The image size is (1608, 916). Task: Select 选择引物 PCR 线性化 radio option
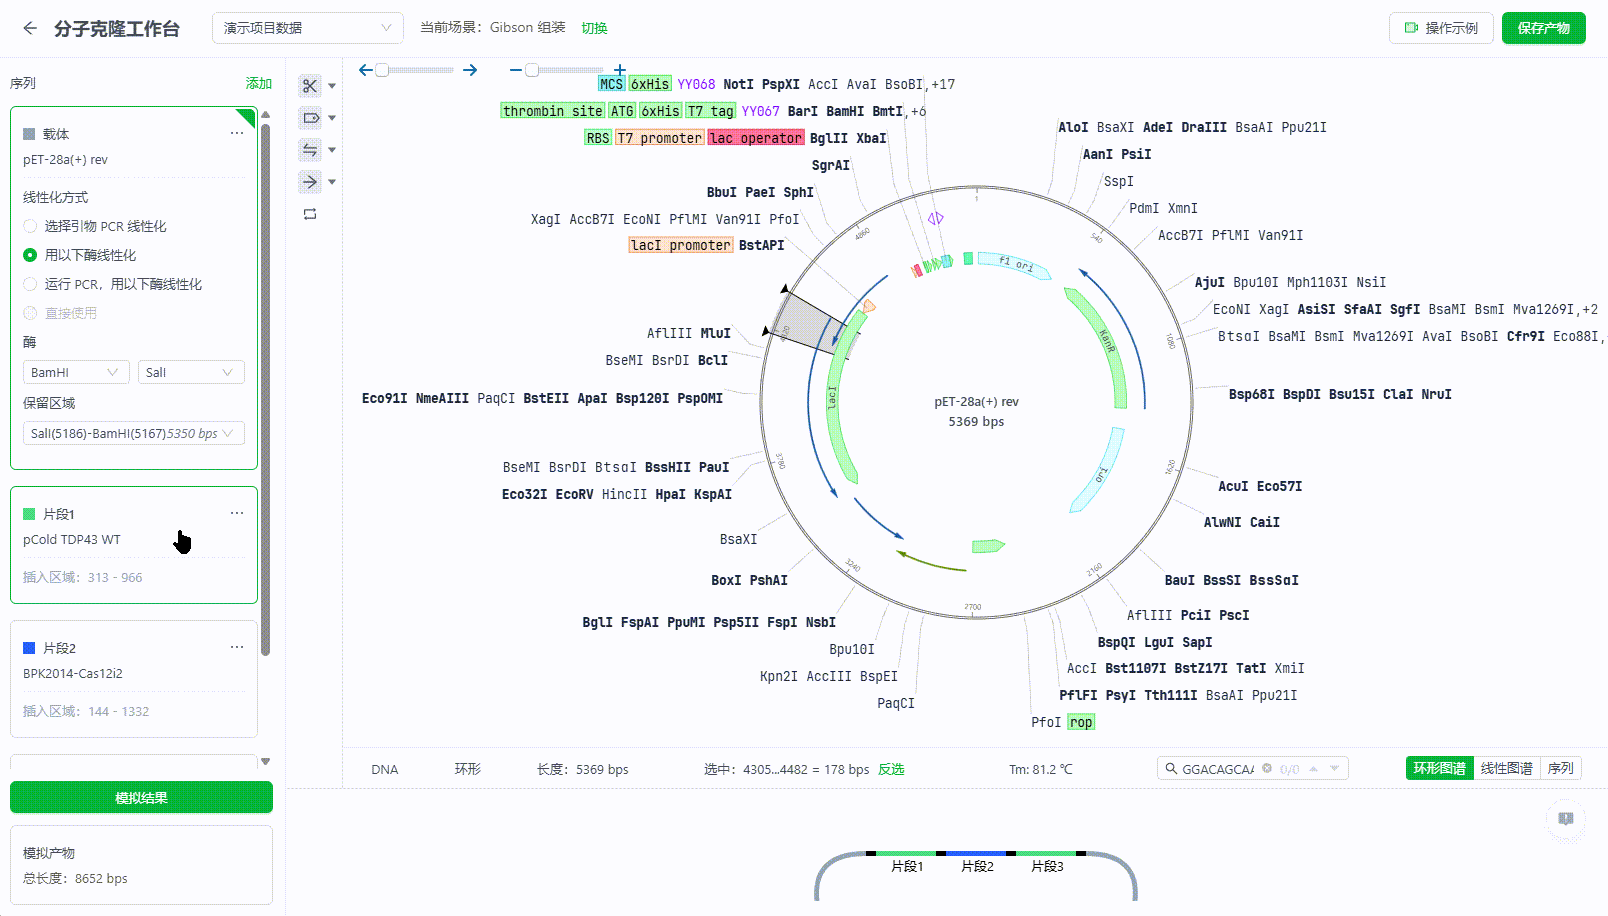(x=30, y=226)
